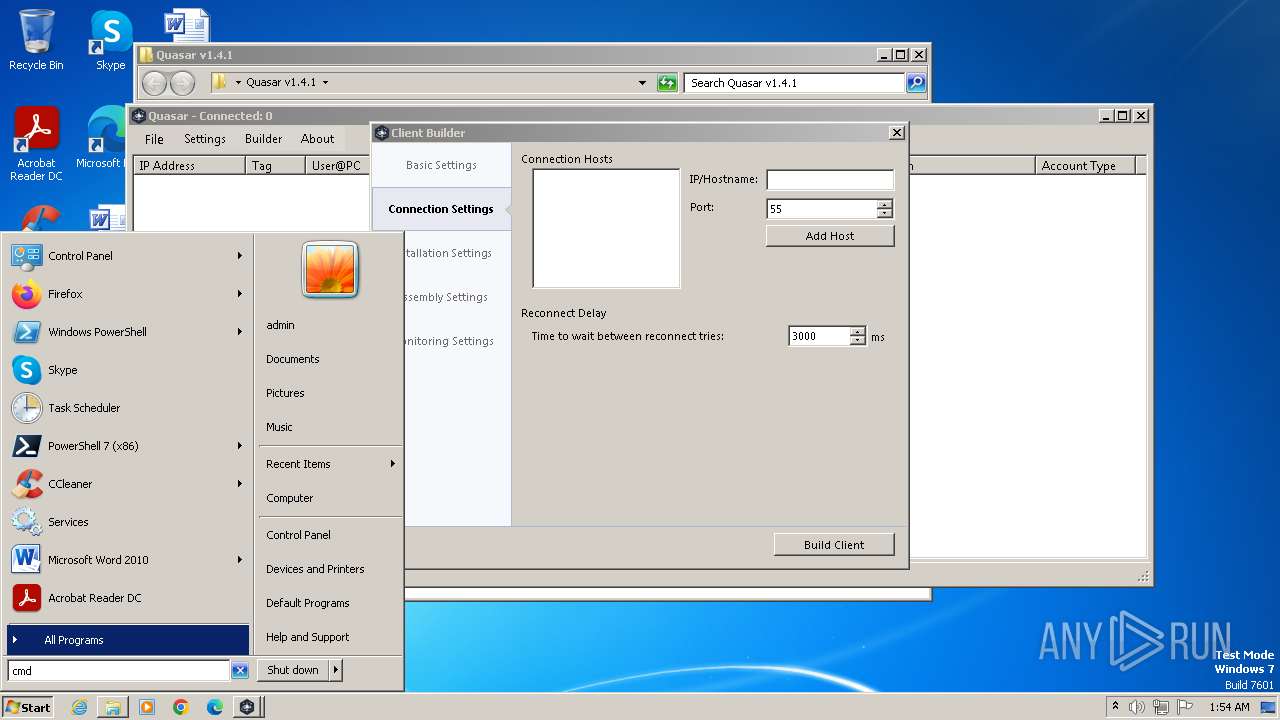Open Skype desktop shortcut

(110, 40)
